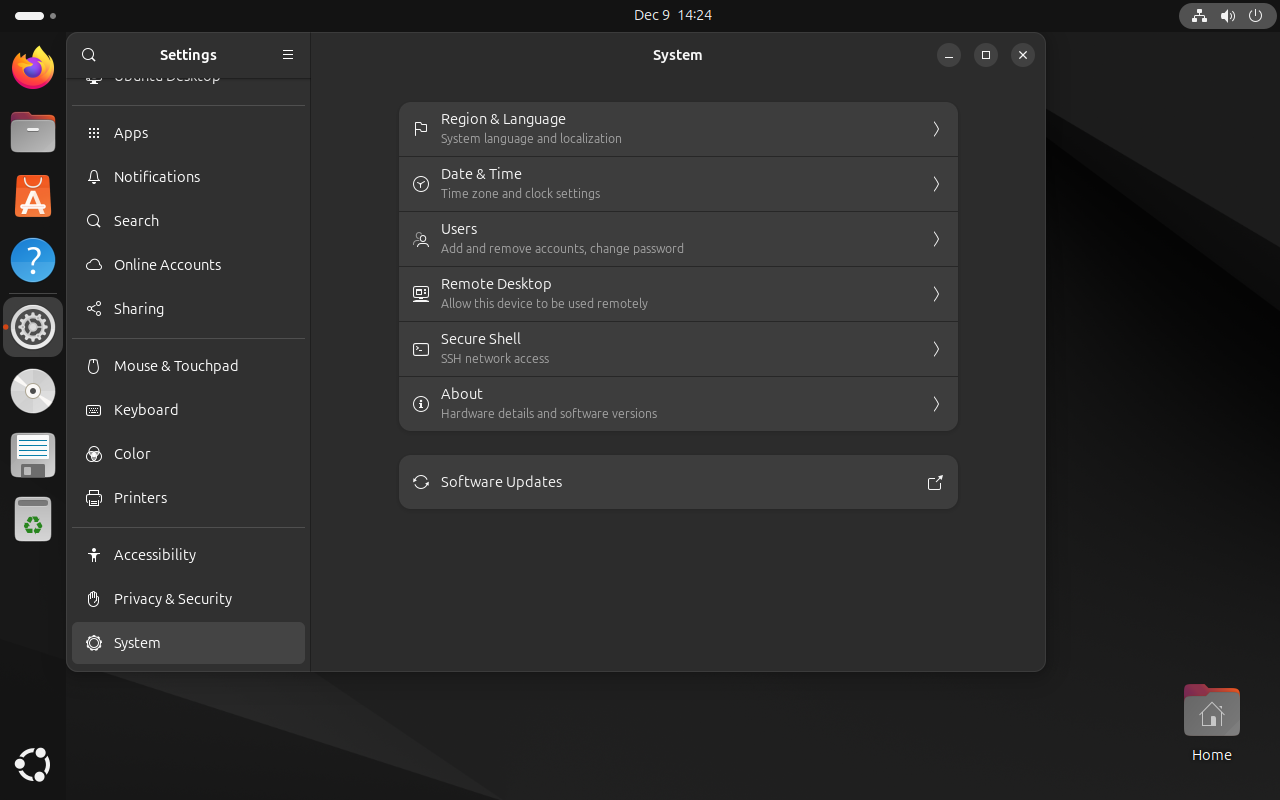
Task: Expand the Remote Desktop row chevron
Action: (936, 294)
